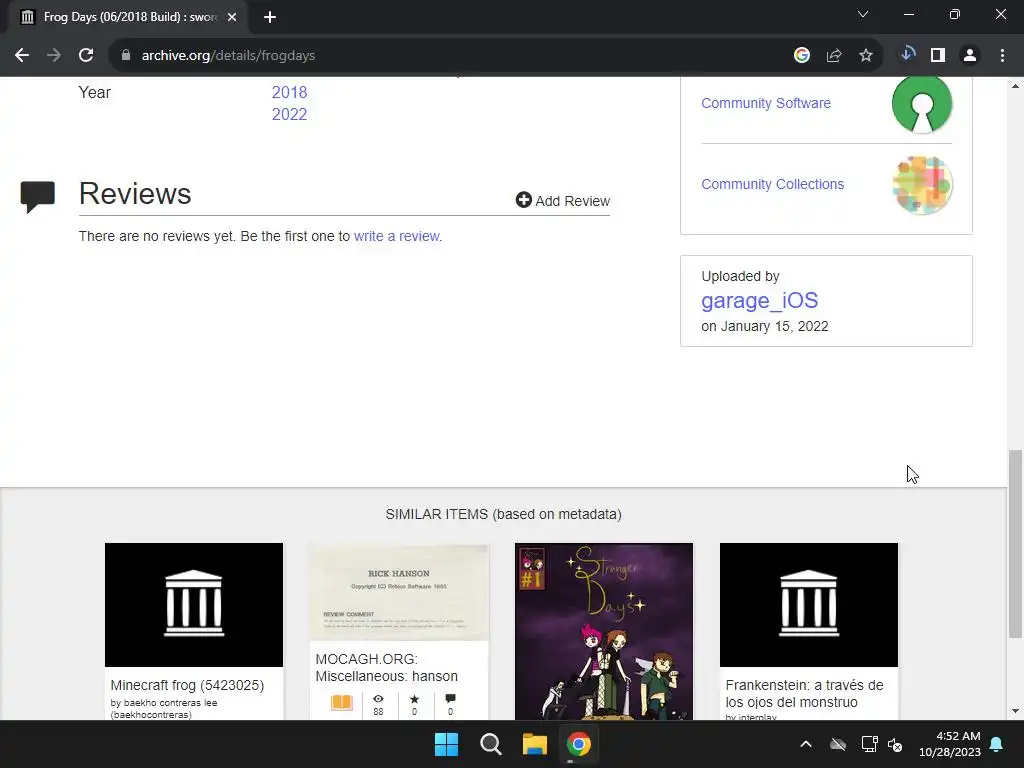Screen dimensions: 1024x768
Task: Open the network display tray icon
Action: point(869,744)
